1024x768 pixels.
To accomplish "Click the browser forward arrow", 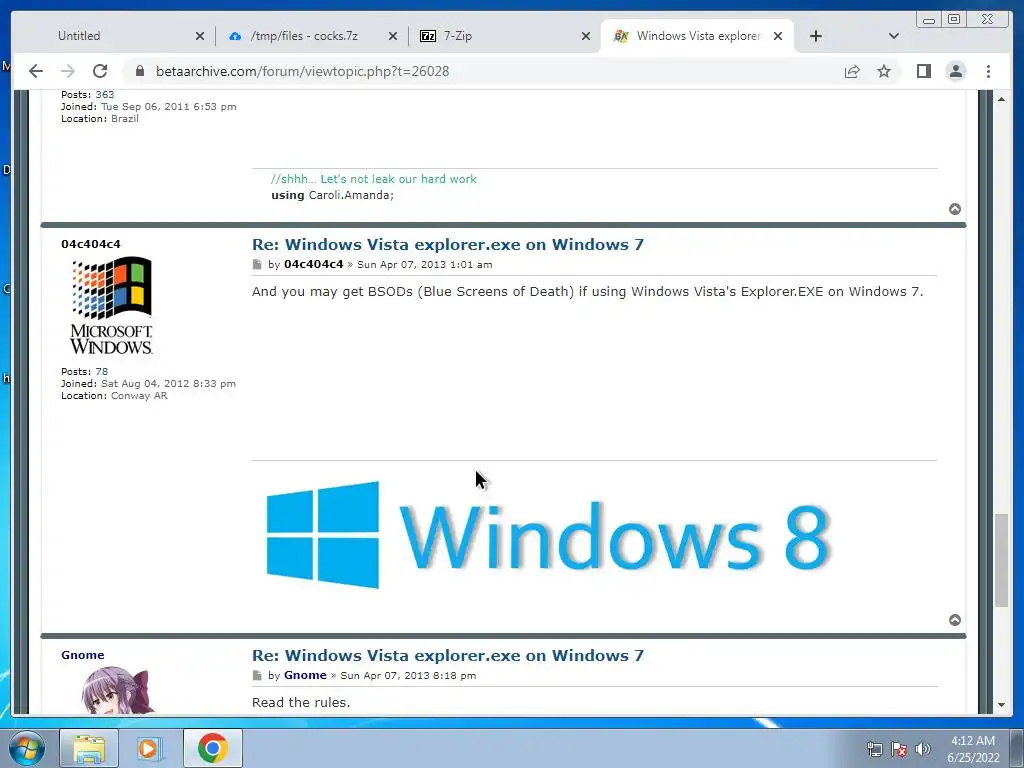I will click(x=68, y=71).
